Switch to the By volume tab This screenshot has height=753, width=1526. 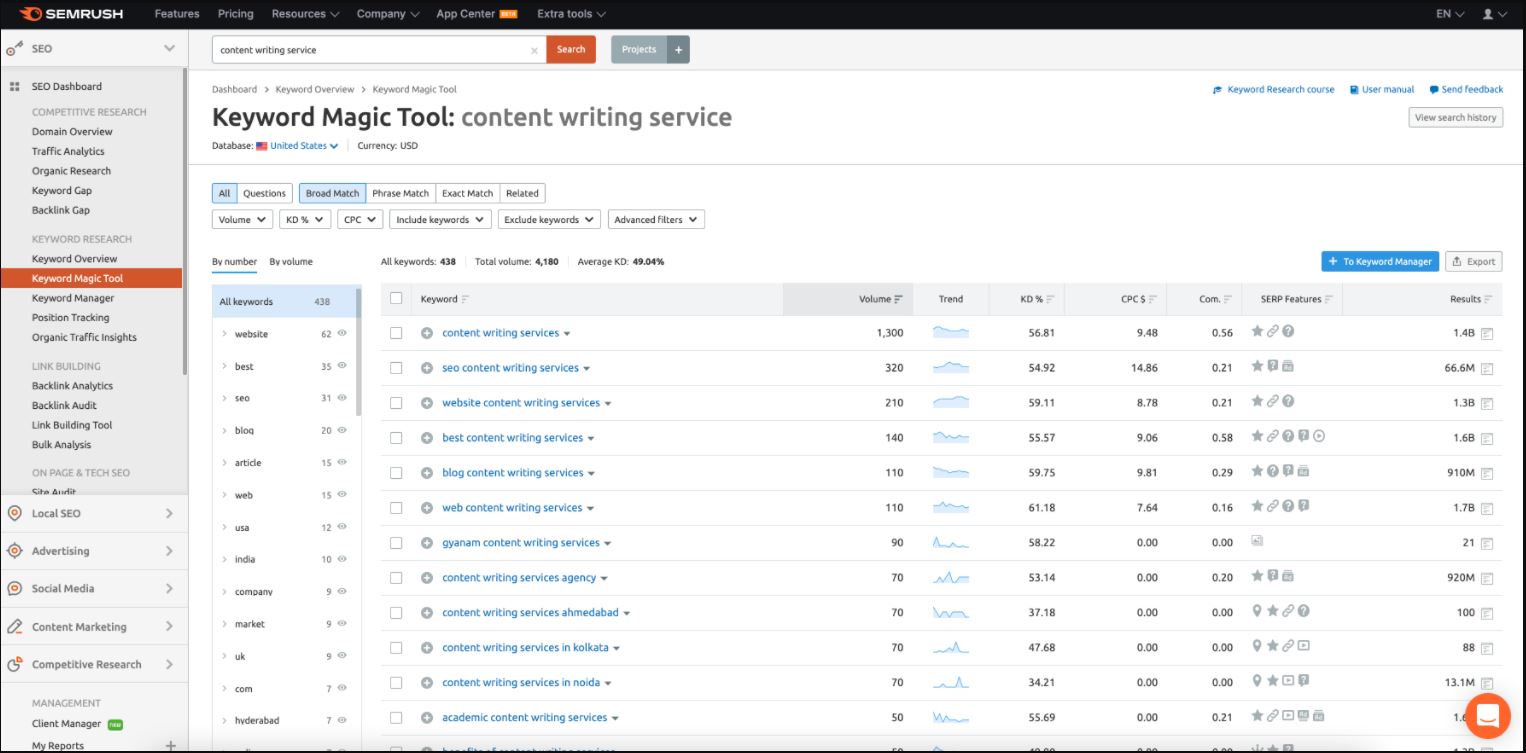(x=291, y=262)
